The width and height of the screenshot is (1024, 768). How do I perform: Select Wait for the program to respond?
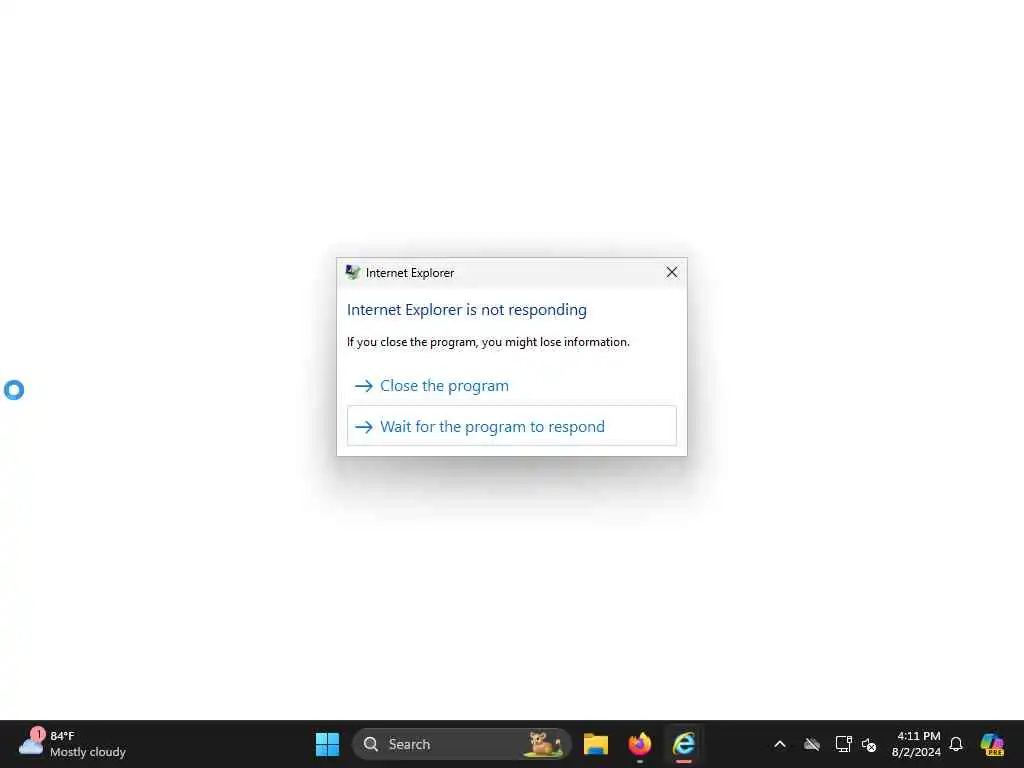[511, 426]
